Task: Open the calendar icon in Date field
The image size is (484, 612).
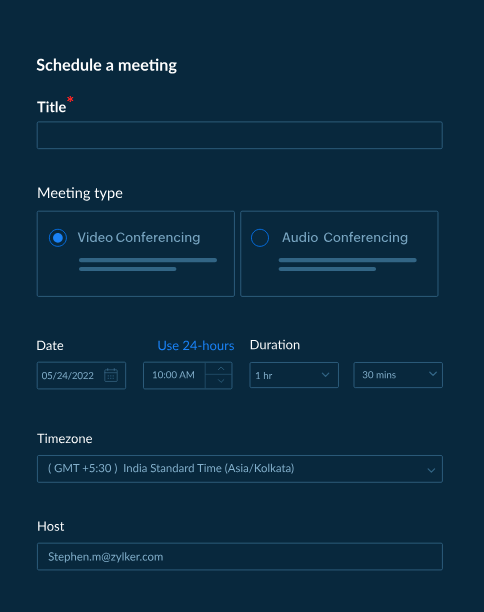Action: click(x=111, y=375)
